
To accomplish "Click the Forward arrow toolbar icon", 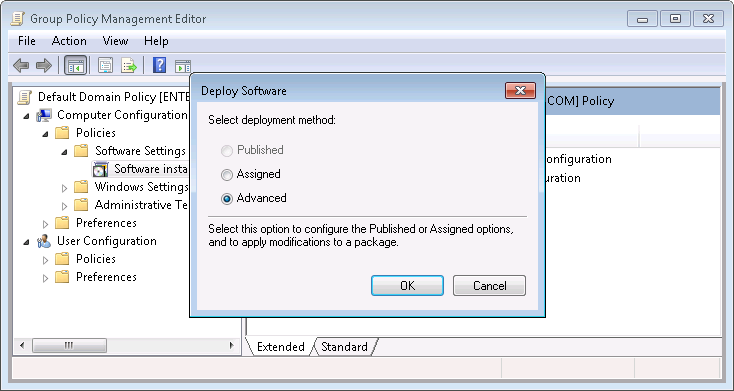I will tap(44, 66).
